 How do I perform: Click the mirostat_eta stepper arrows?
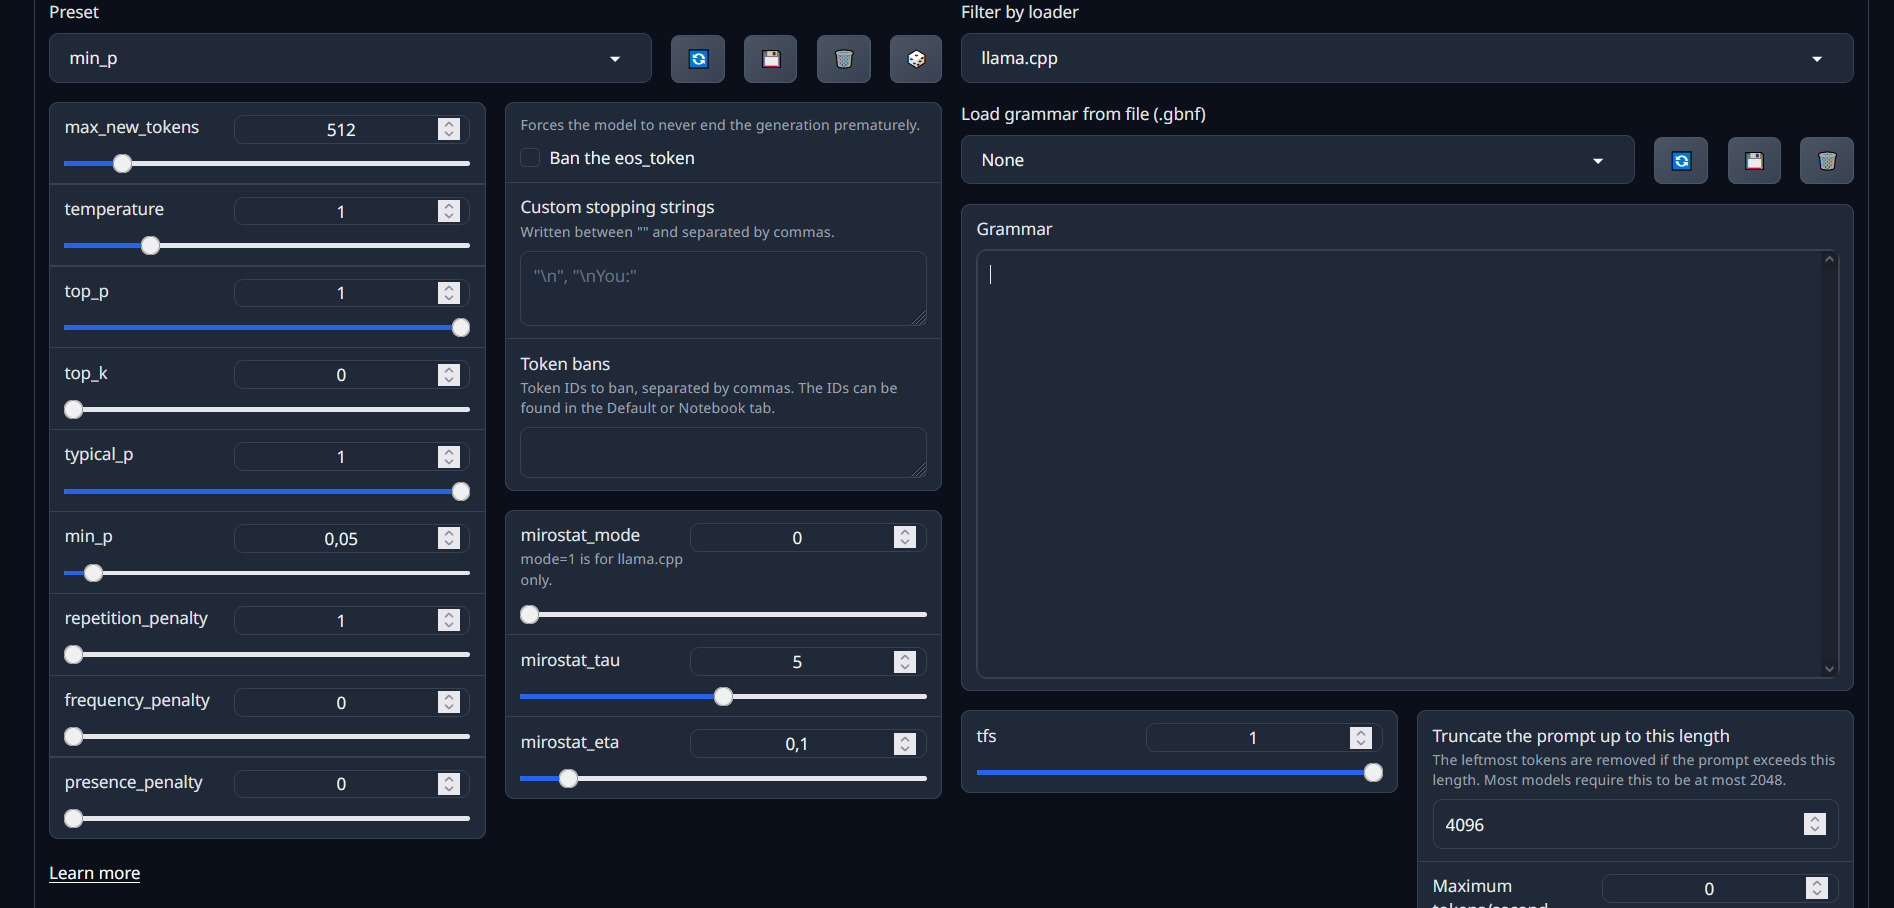tap(905, 744)
